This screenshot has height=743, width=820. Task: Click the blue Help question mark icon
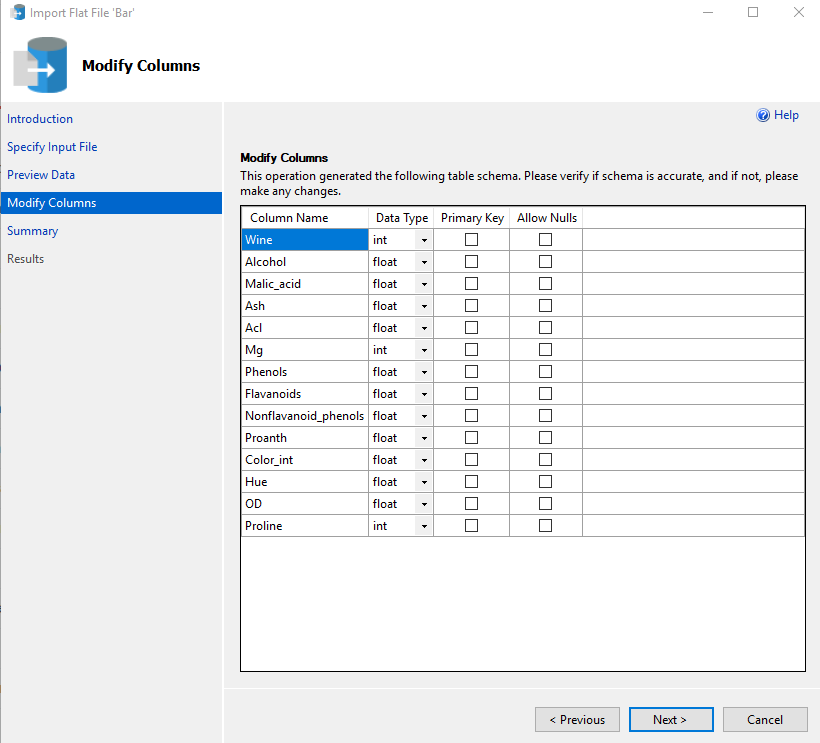click(763, 115)
